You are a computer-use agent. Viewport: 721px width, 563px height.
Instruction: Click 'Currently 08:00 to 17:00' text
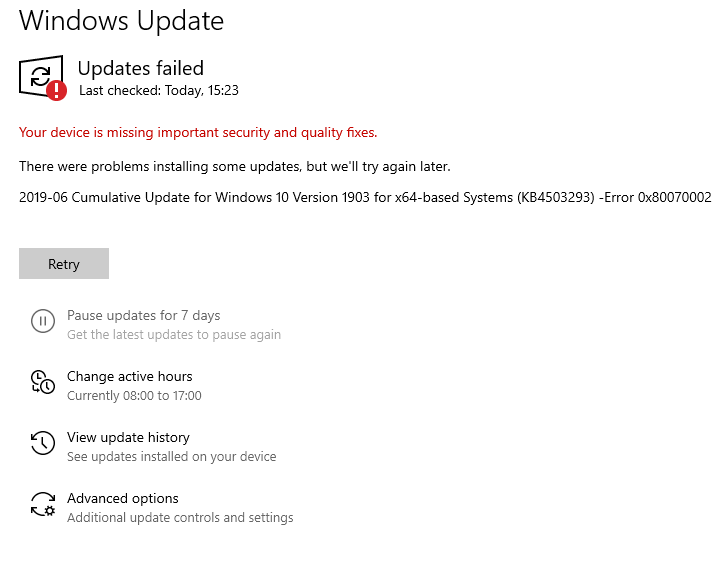tap(134, 396)
